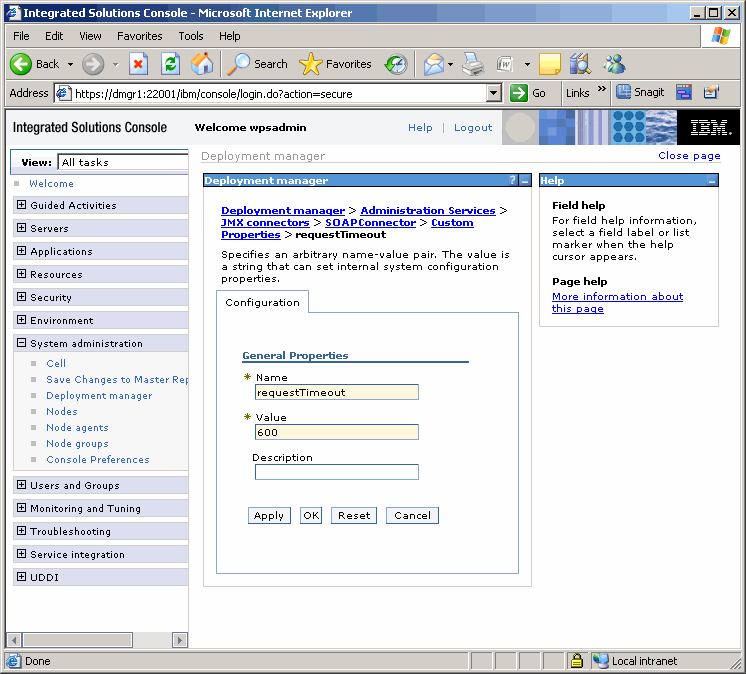Expand the Servers navigation section
The height and width of the screenshot is (674, 746).
click(x=22, y=228)
